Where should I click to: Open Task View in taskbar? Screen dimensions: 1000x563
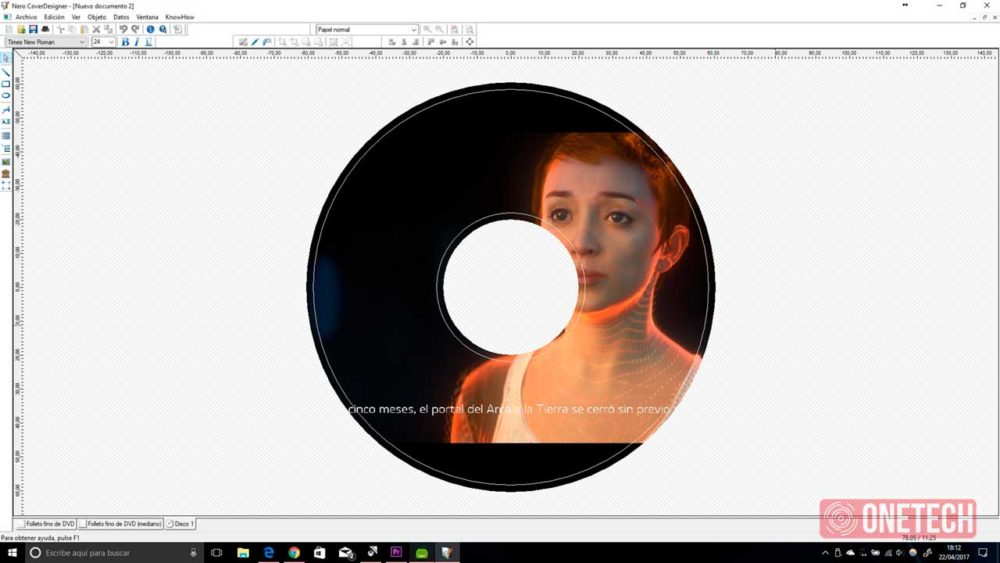click(217, 553)
